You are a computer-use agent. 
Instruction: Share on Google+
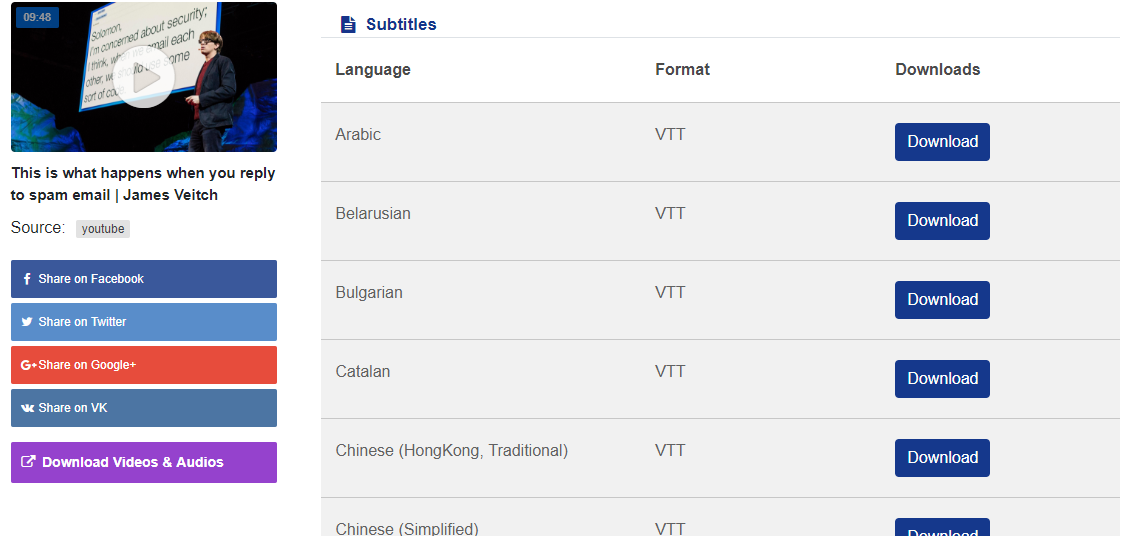(143, 365)
